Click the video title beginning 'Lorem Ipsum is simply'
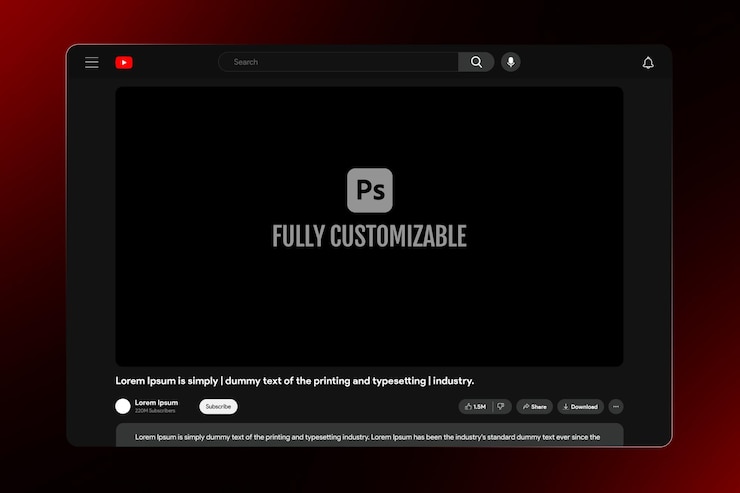 (294, 381)
